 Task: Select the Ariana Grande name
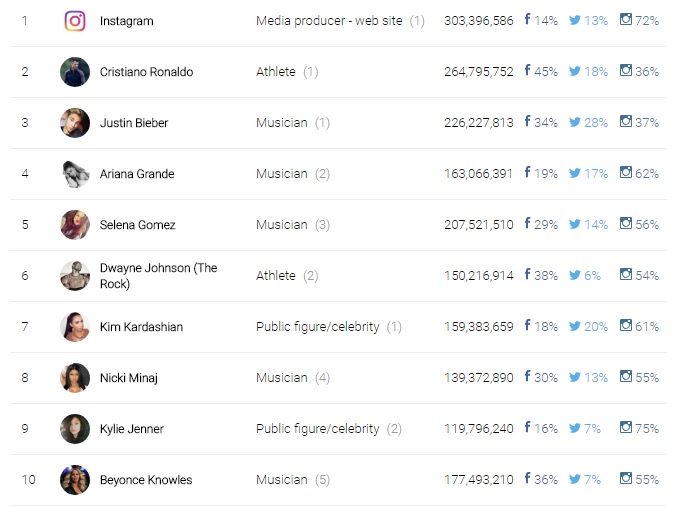[x=137, y=174]
